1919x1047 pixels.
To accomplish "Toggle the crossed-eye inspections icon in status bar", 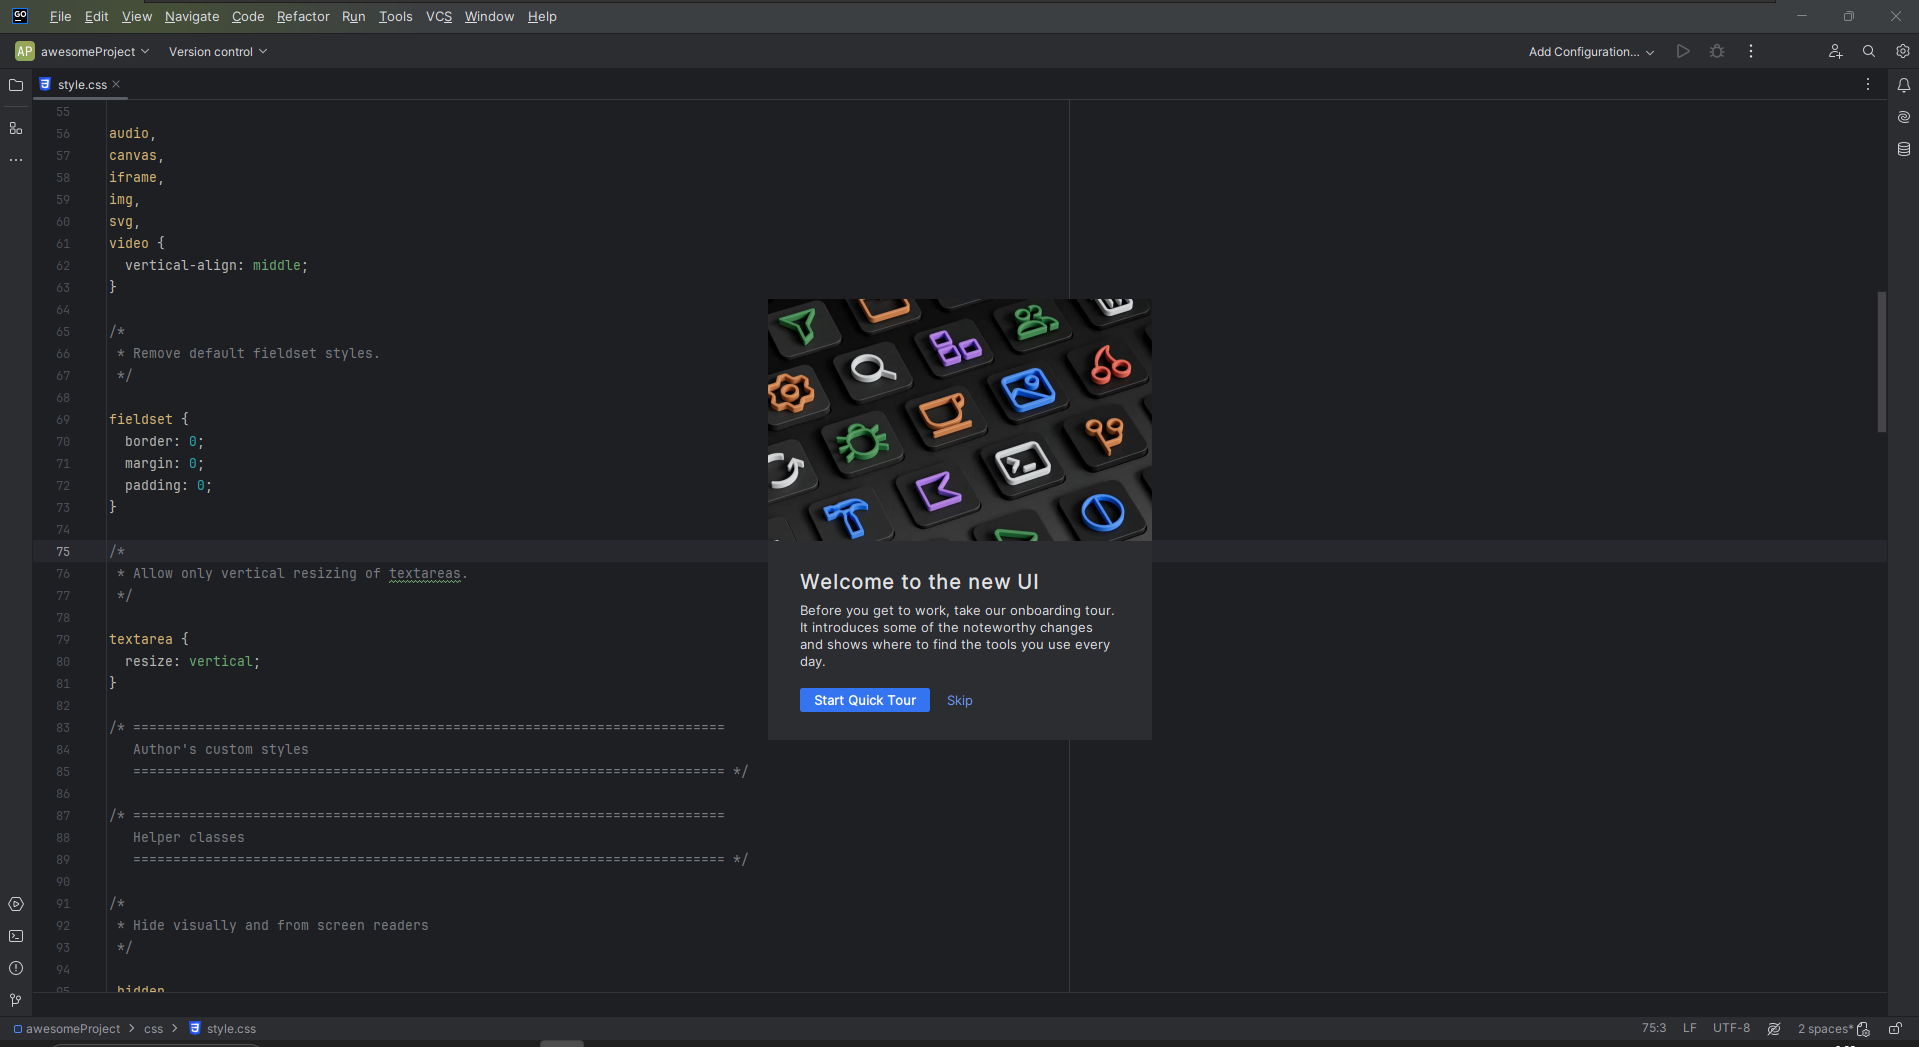I will 1774,1028.
